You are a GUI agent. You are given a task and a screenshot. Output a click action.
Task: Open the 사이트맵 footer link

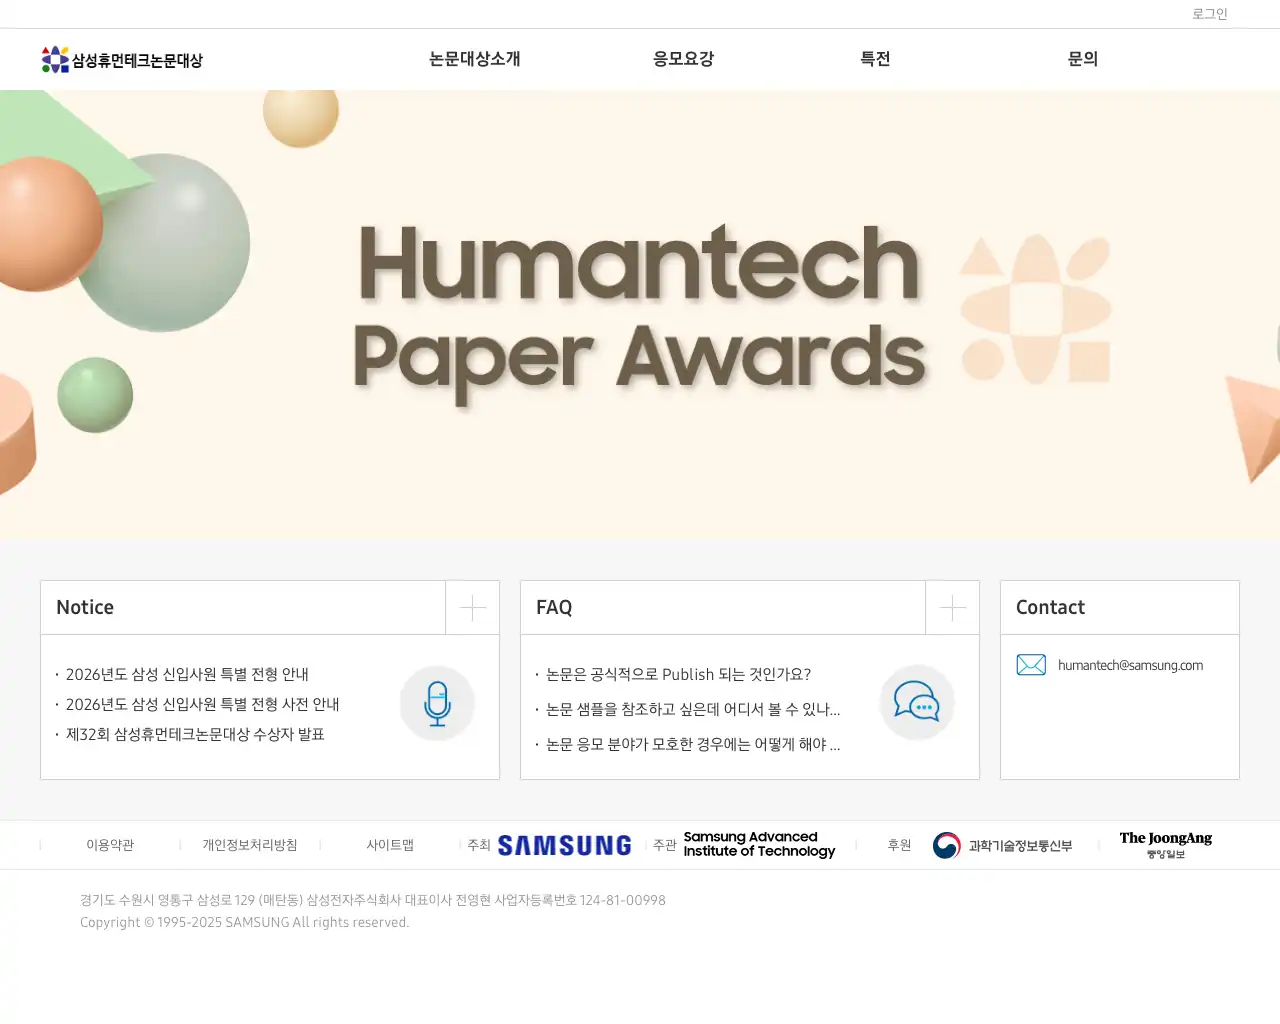[x=390, y=845]
